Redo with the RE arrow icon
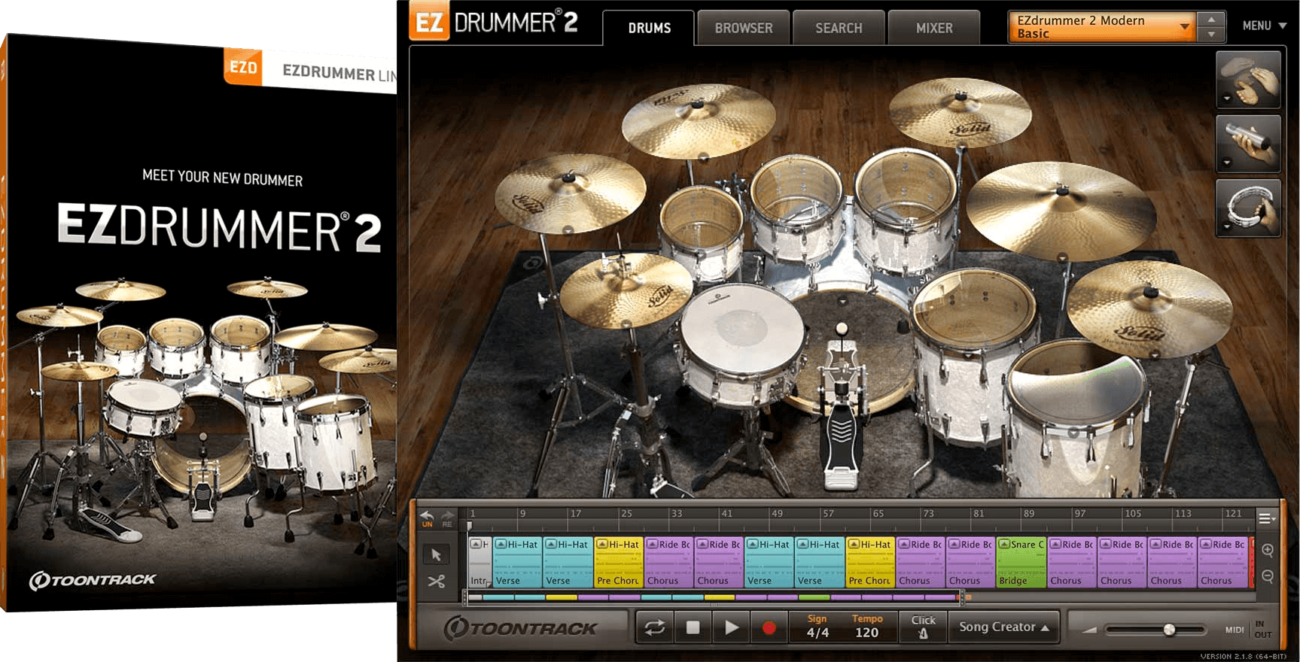Image resolution: width=1300 pixels, height=662 pixels. 447,517
